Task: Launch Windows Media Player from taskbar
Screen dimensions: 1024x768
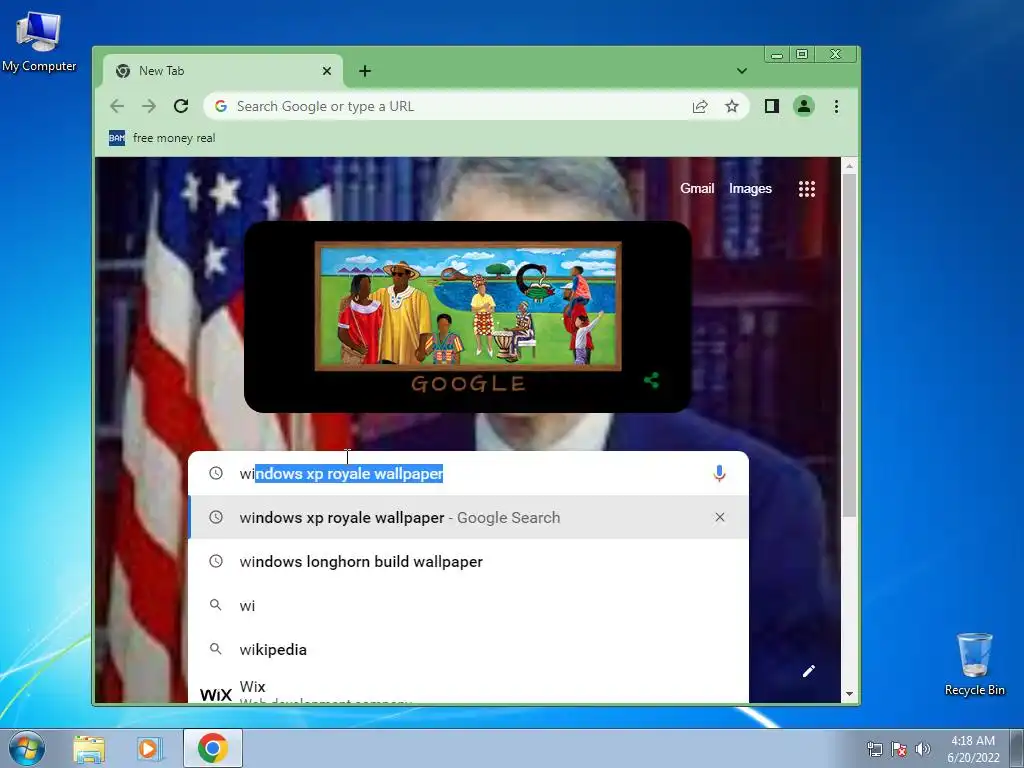Action: 149,748
